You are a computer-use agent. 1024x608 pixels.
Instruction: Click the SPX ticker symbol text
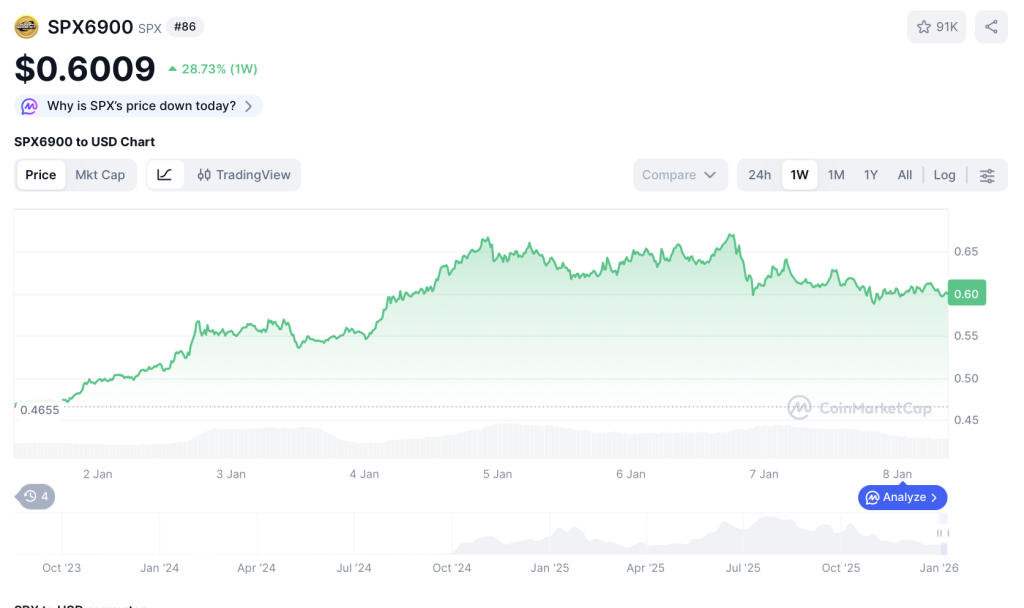150,29
